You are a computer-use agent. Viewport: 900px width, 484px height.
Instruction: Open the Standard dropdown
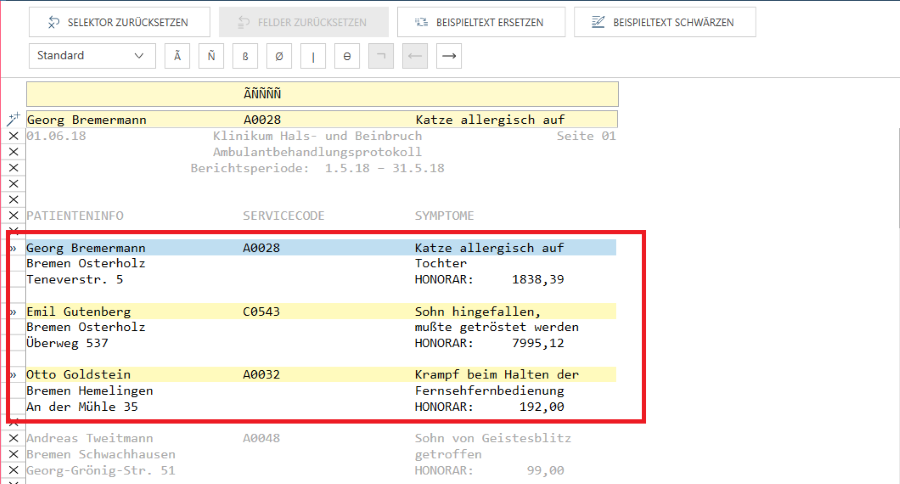[x=91, y=56]
